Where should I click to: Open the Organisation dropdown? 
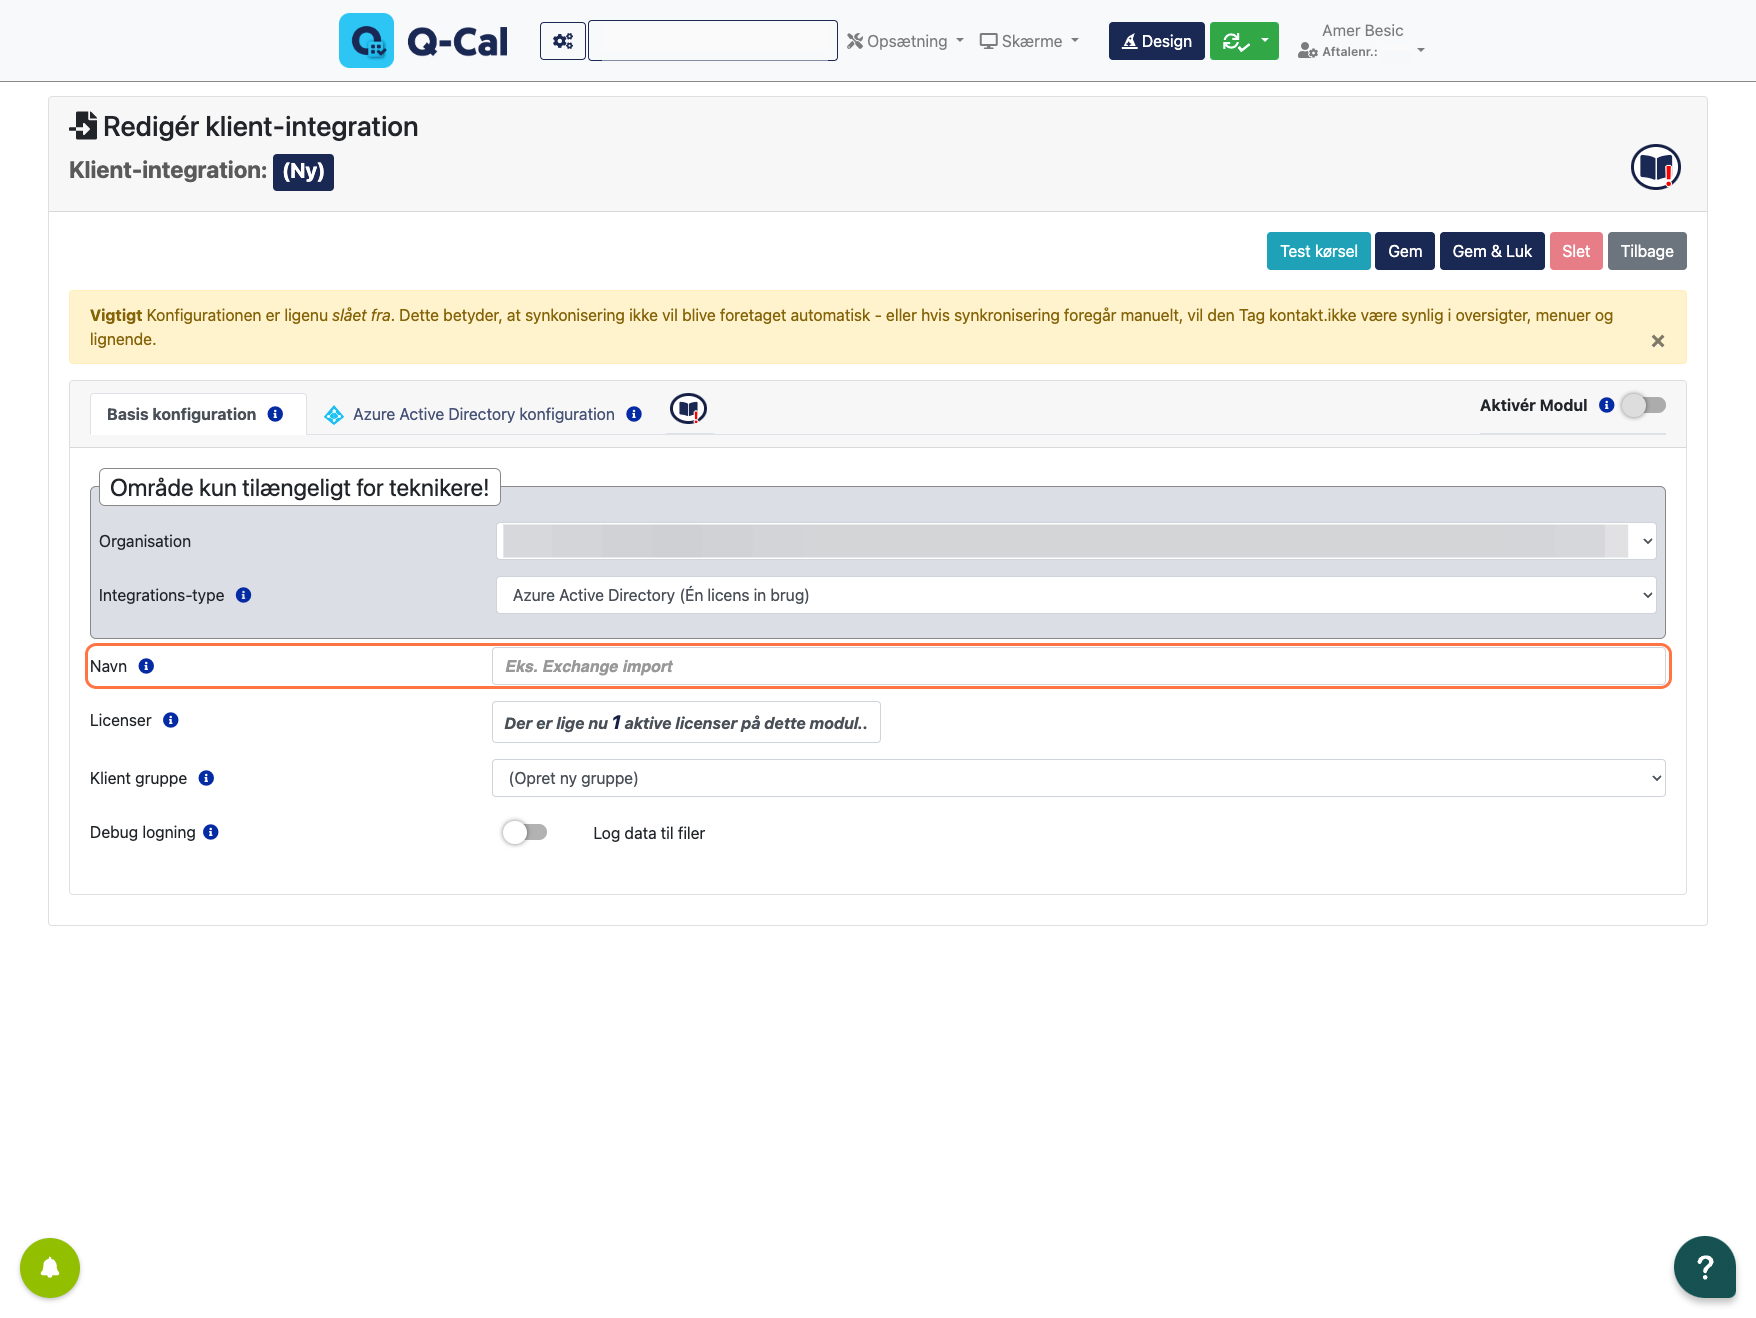[1076, 541]
